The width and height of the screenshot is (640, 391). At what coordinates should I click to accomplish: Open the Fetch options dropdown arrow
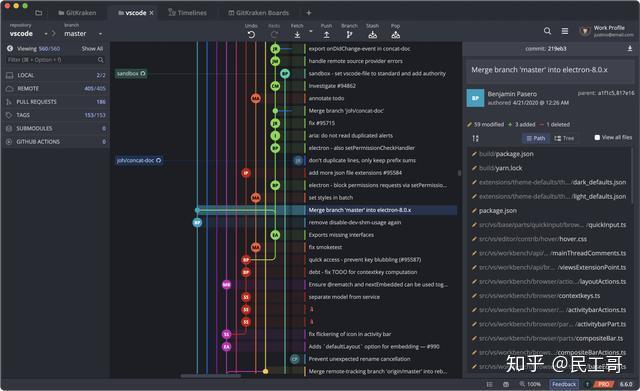pos(311,31)
